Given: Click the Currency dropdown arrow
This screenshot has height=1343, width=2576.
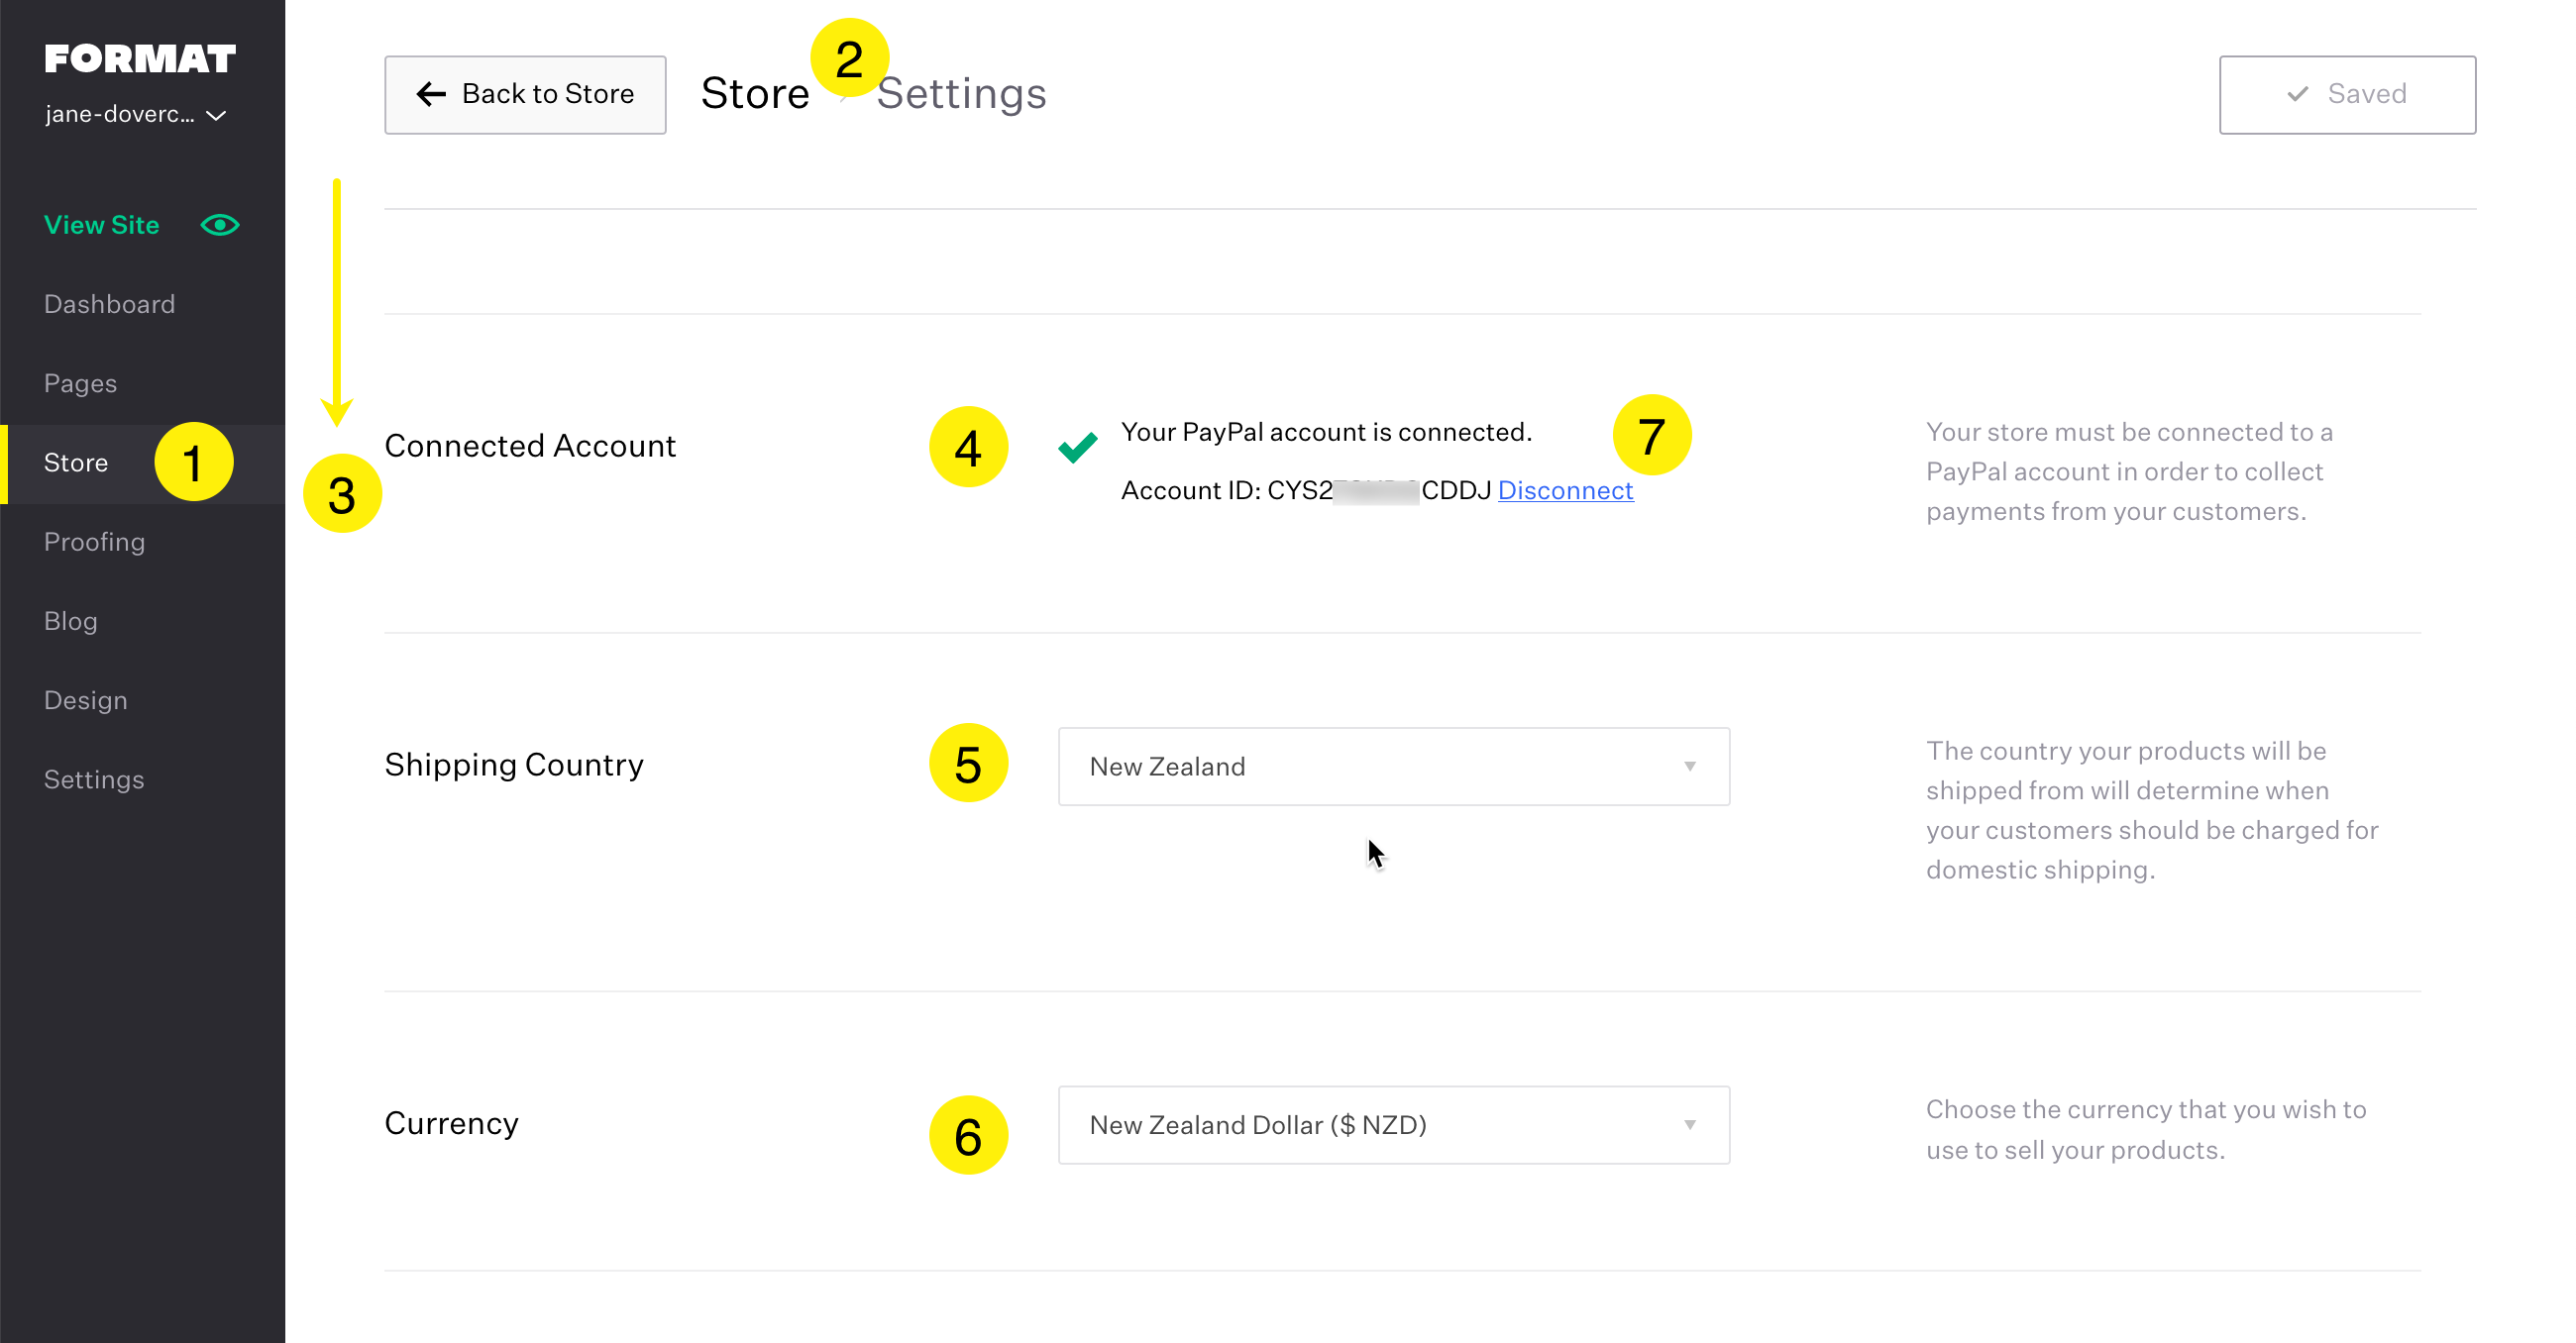Looking at the screenshot, I should 1689,1125.
